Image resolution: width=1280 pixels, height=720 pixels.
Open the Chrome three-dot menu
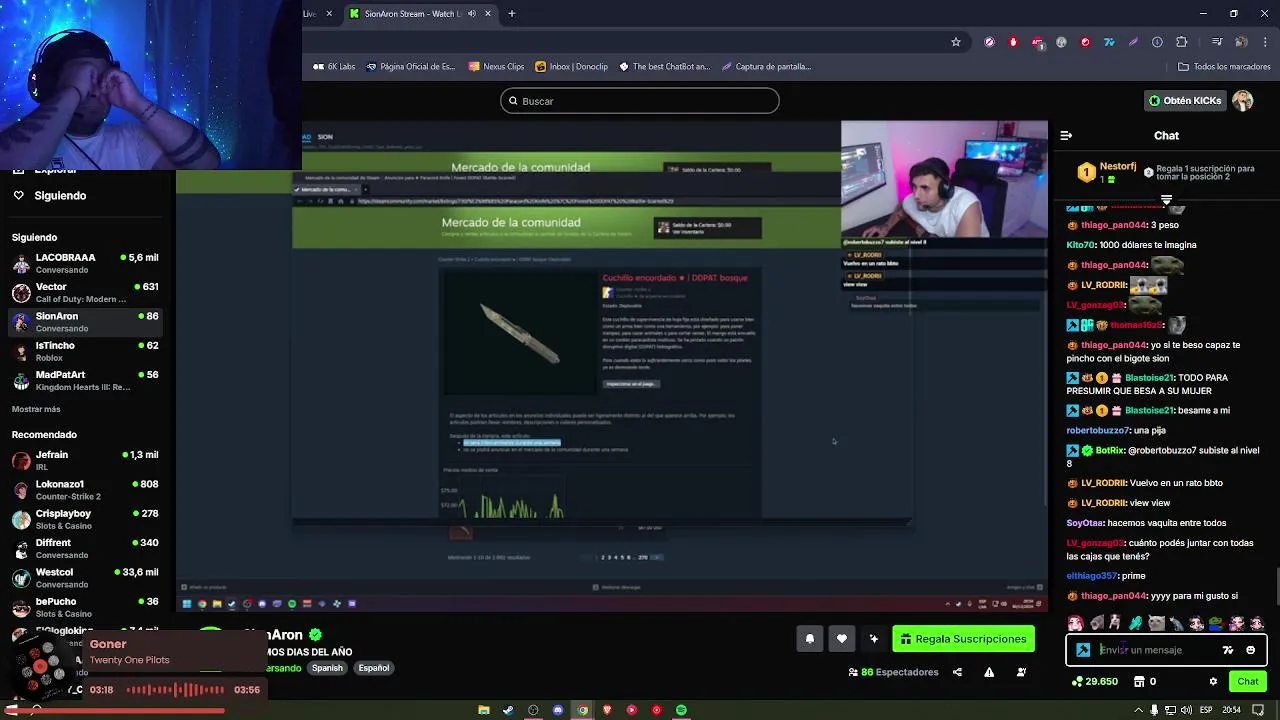click(x=1264, y=42)
